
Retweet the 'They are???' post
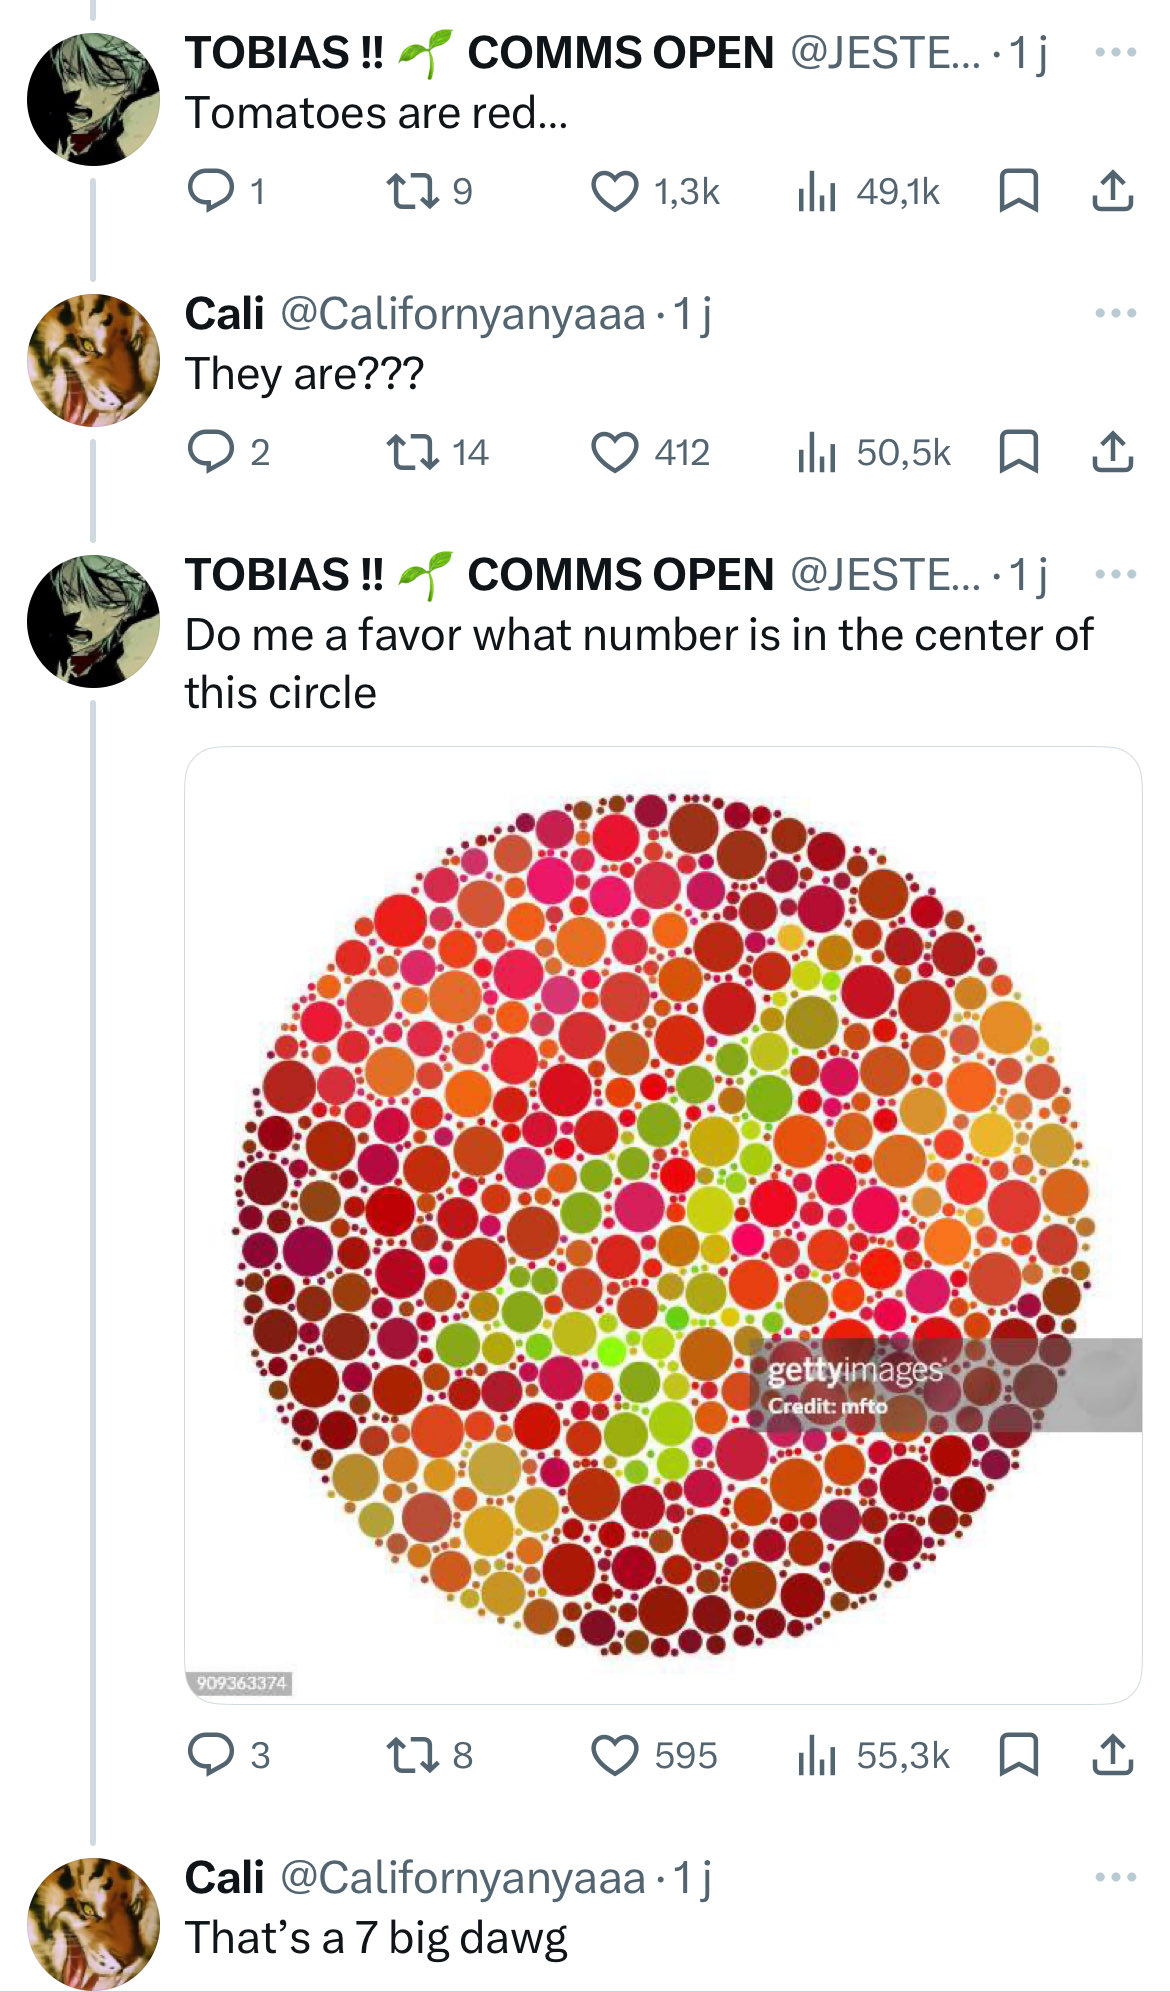tap(413, 452)
